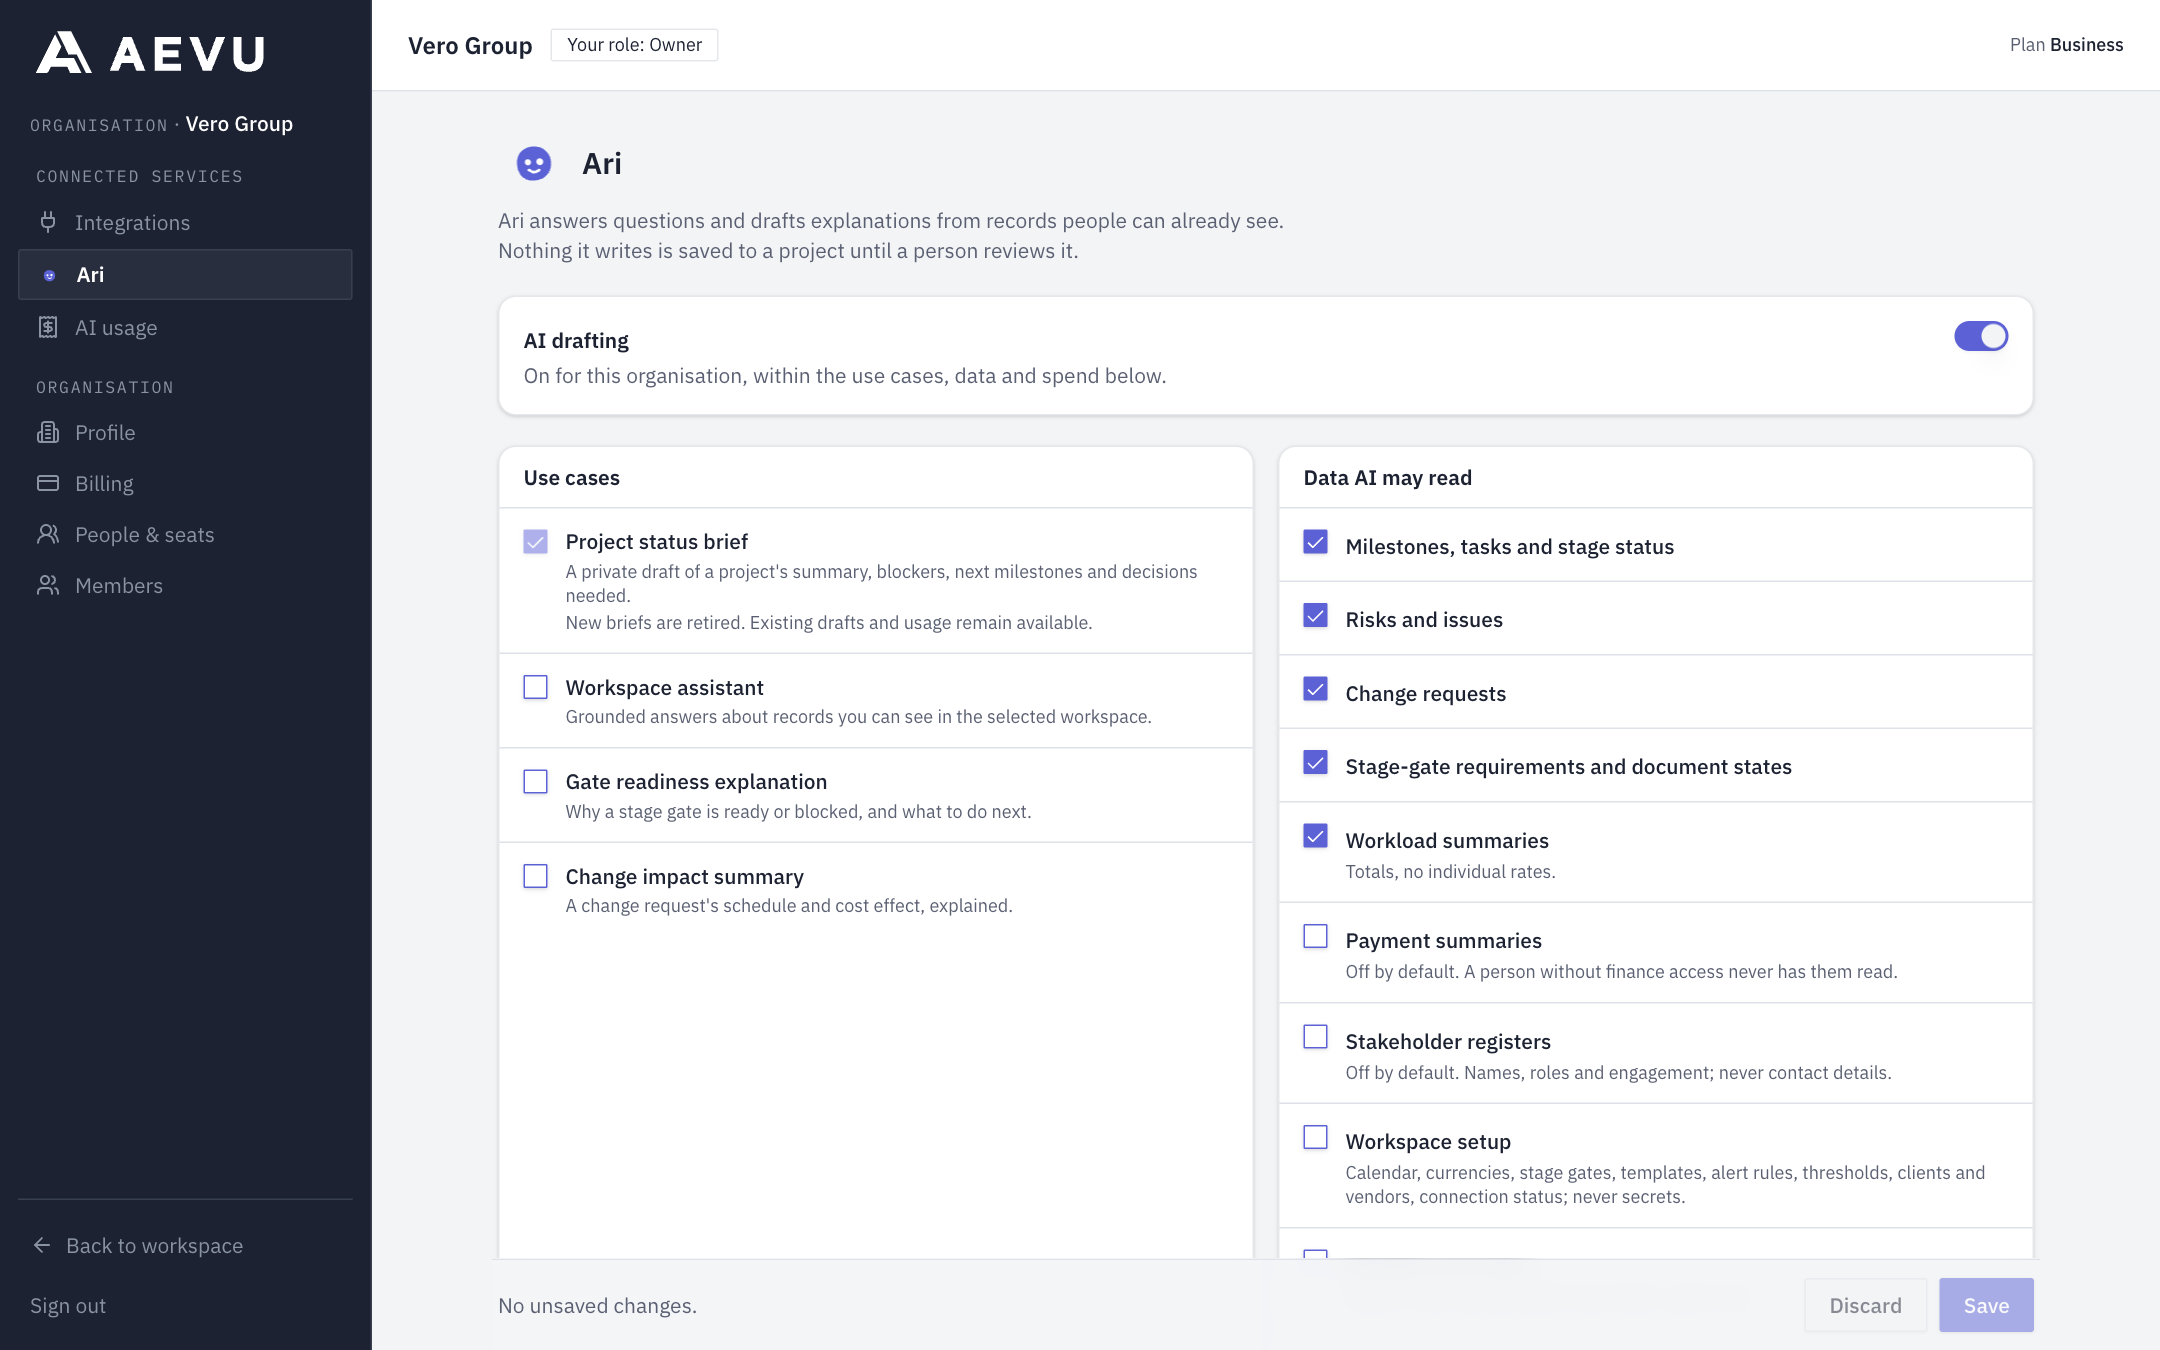Open Integrations in the sidebar
Screen dimensions: 2160x1350
tap(185, 222)
